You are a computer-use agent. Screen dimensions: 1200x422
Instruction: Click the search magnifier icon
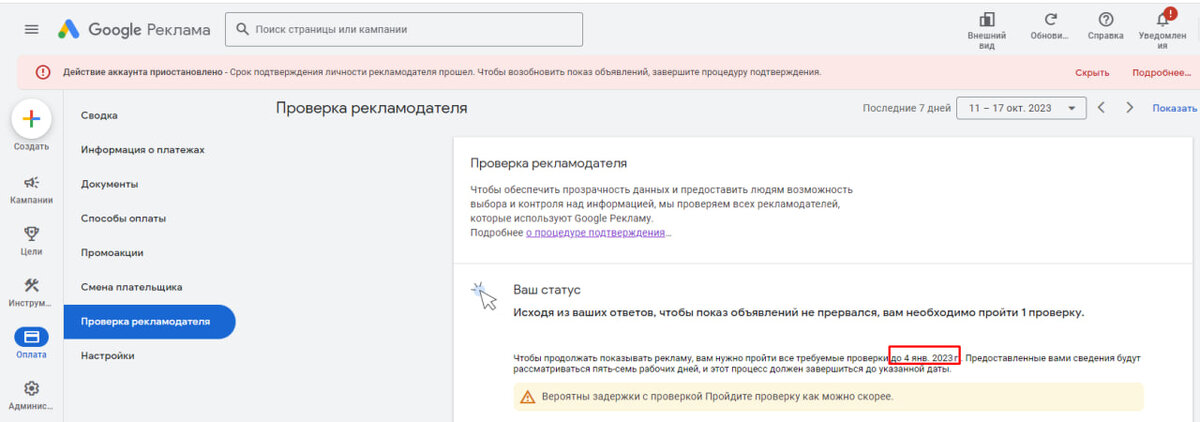[x=242, y=29]
